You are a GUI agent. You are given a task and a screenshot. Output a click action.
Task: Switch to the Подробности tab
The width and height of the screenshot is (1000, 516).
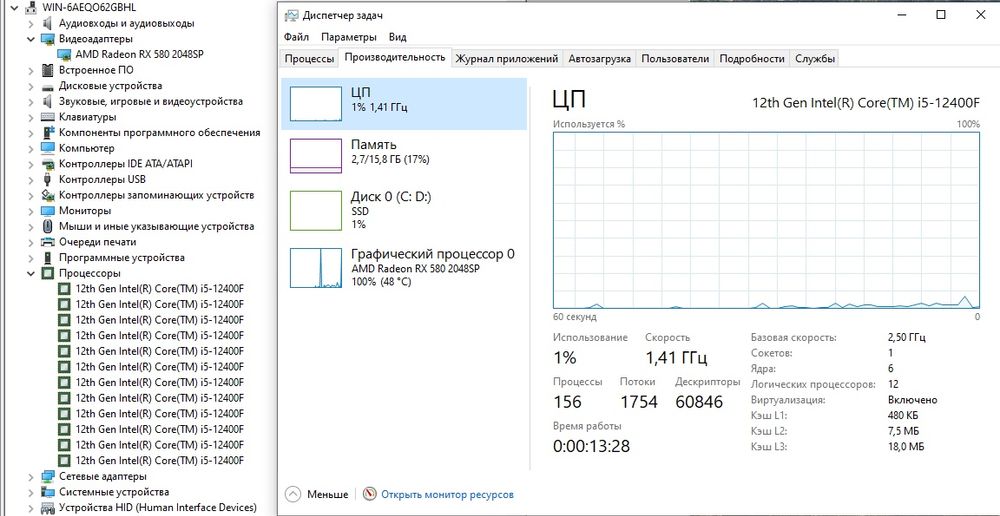(752, 59)
